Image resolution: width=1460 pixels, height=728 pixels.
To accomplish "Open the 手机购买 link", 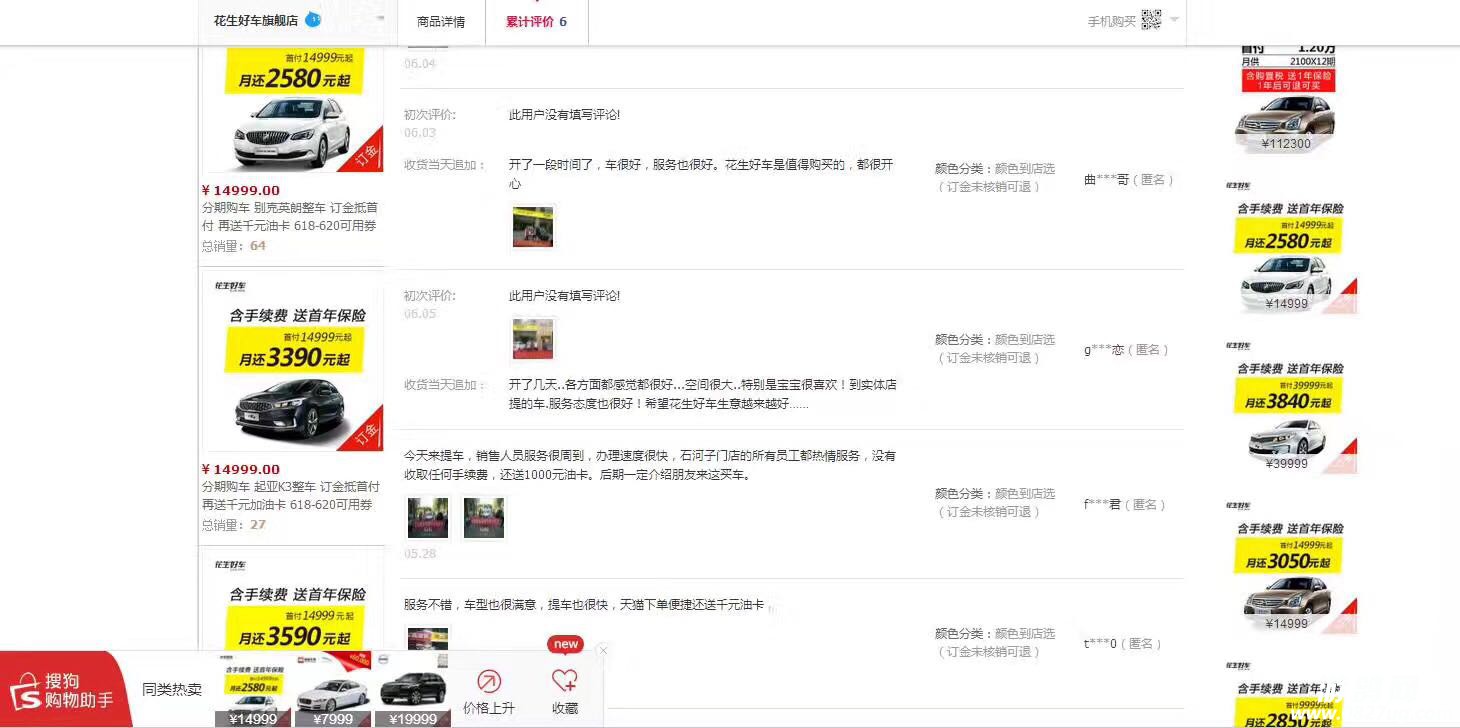I will 1112,21.
